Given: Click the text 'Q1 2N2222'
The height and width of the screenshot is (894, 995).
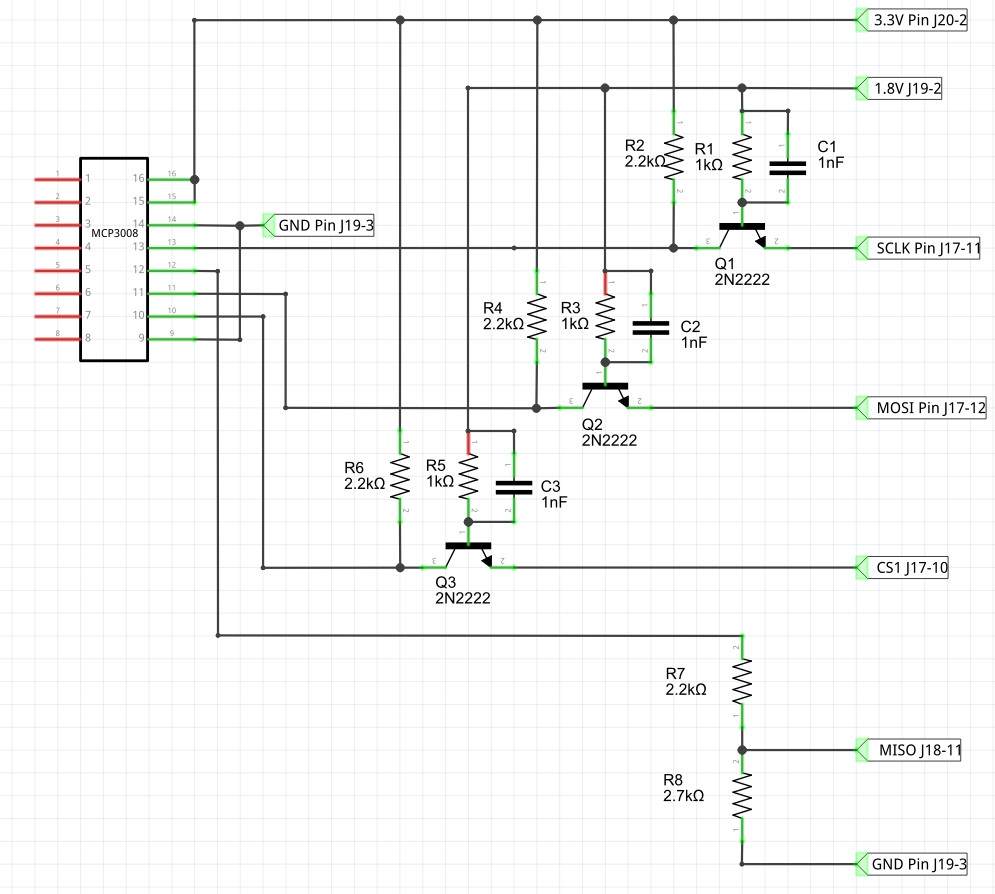Looking at the screenshot, I should [x=742, y=272].
